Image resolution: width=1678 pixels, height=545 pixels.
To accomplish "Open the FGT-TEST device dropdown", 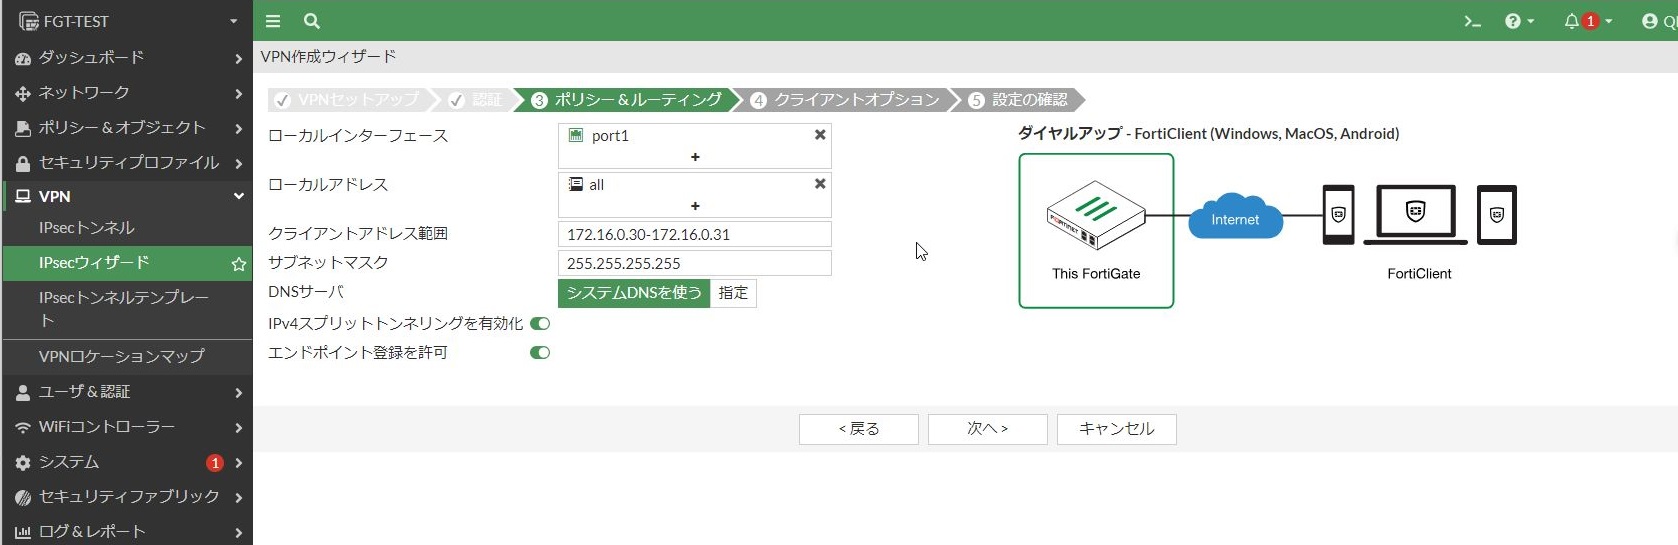I will tap(234, 21).
